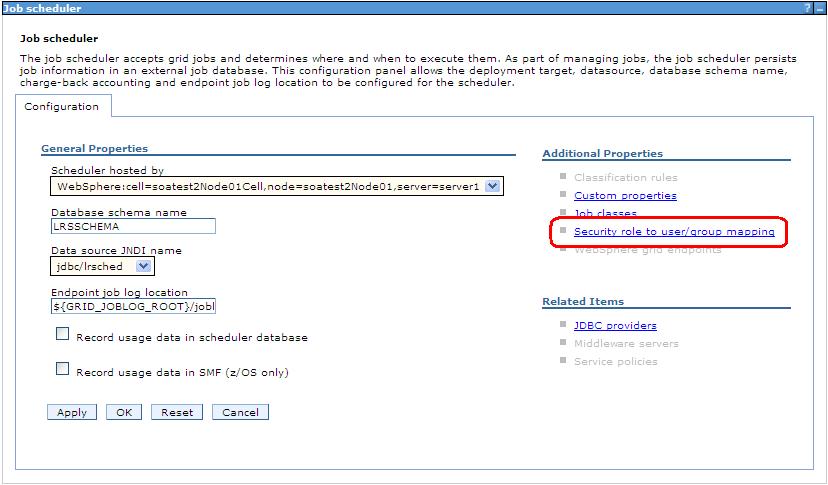This screenshot has width=828, height=485.
Task: Enable Record usage data in scheduler database
Action: pyautogui.click(x=62, y=335)
